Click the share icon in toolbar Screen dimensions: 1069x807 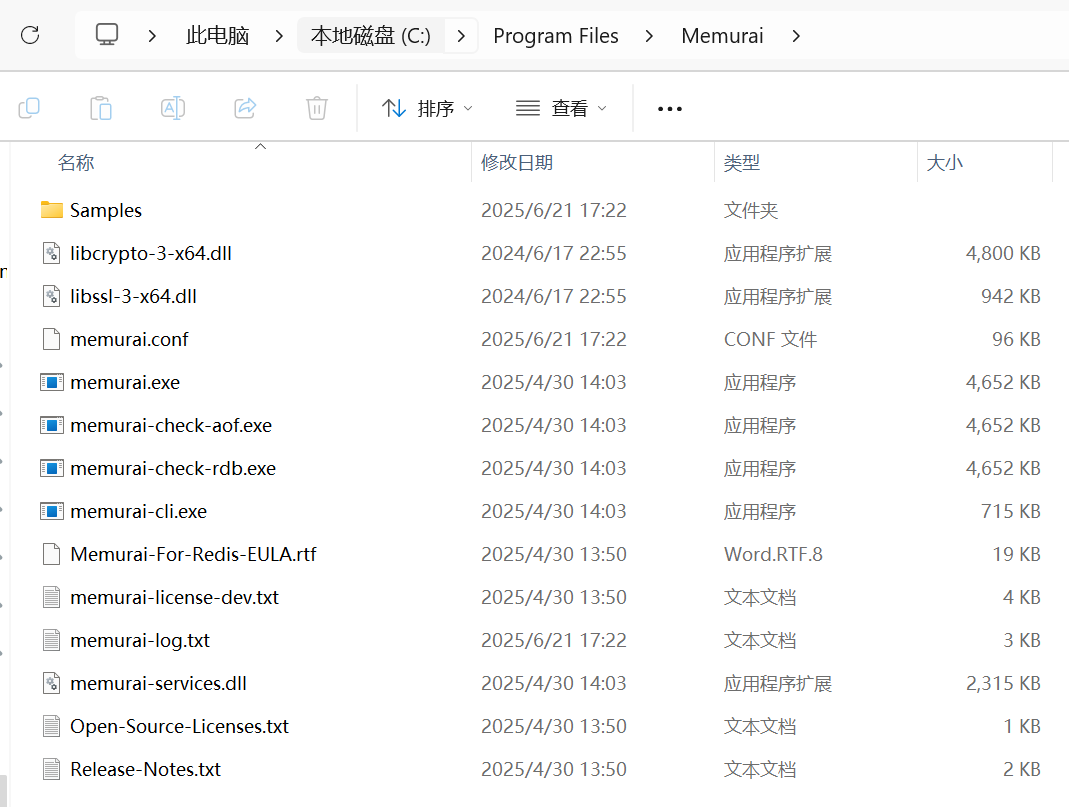pyautogui.click(x=245, y=108)
